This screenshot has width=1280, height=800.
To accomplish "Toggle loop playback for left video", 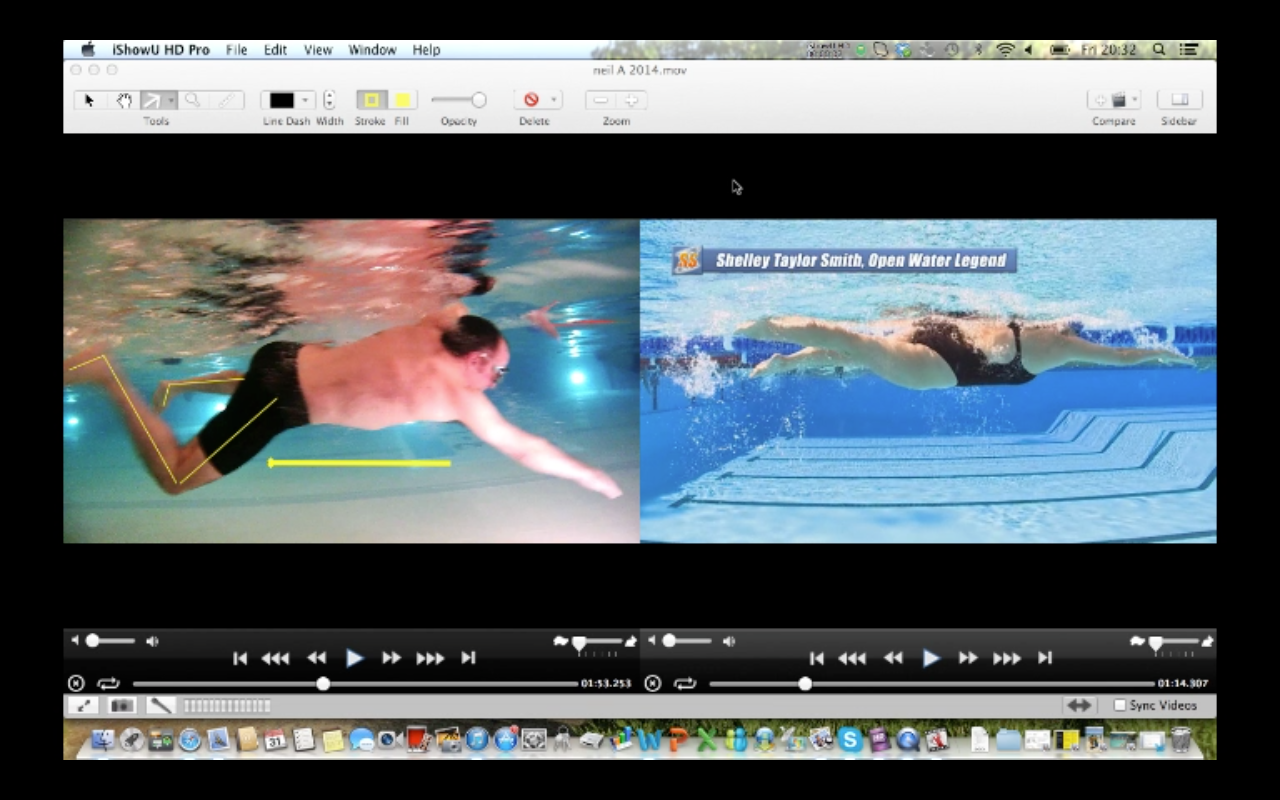I will tap(108, 684).
